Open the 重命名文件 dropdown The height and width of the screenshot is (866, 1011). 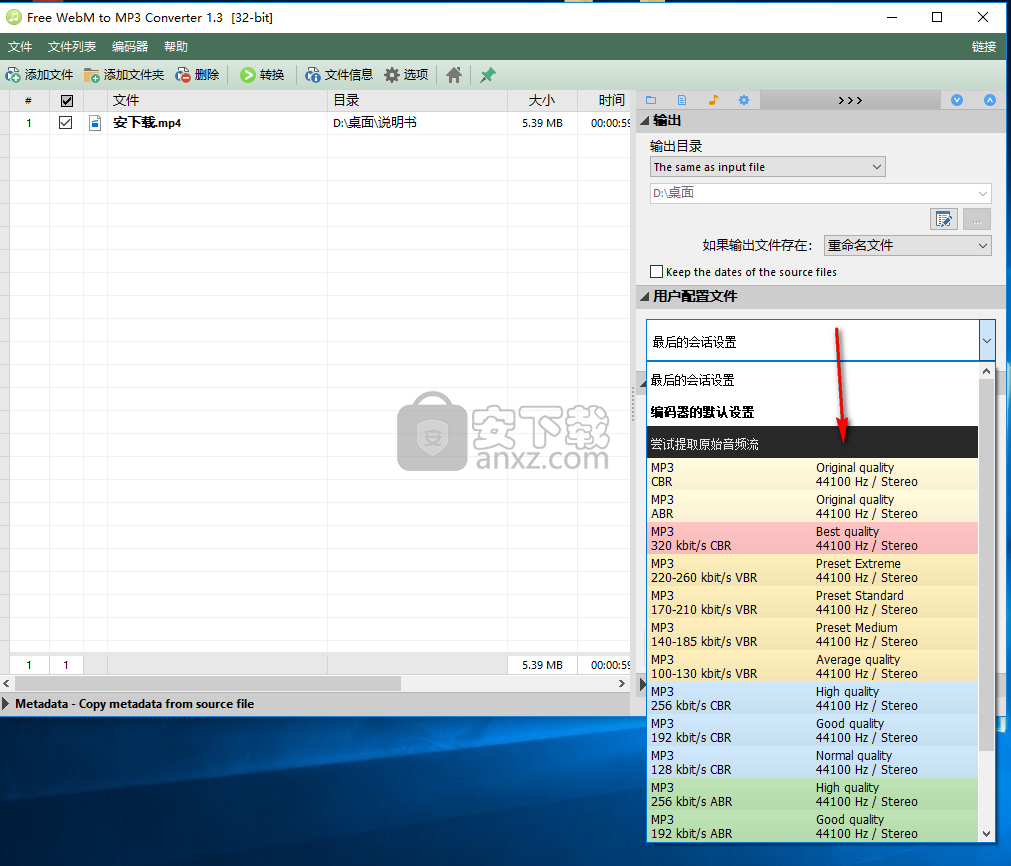[908, 245]
